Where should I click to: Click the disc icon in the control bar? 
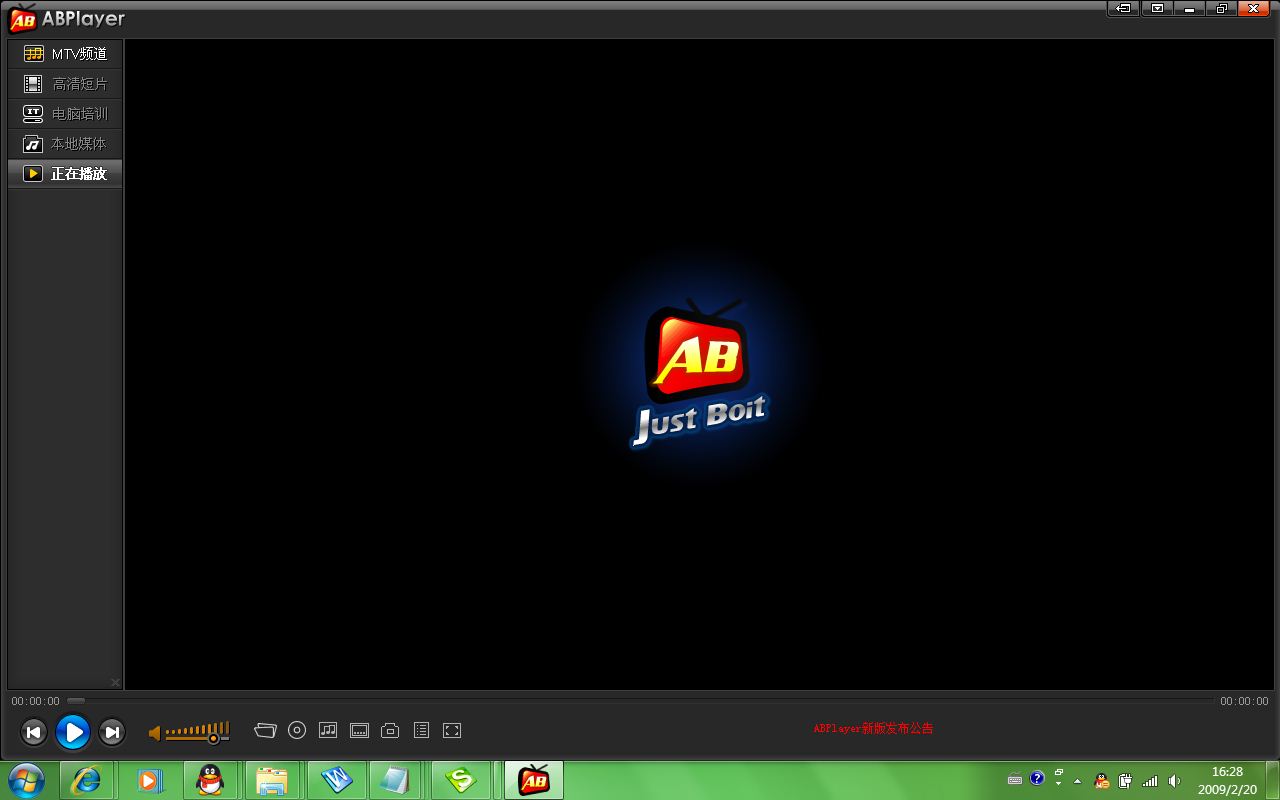[x=297, y=731]
